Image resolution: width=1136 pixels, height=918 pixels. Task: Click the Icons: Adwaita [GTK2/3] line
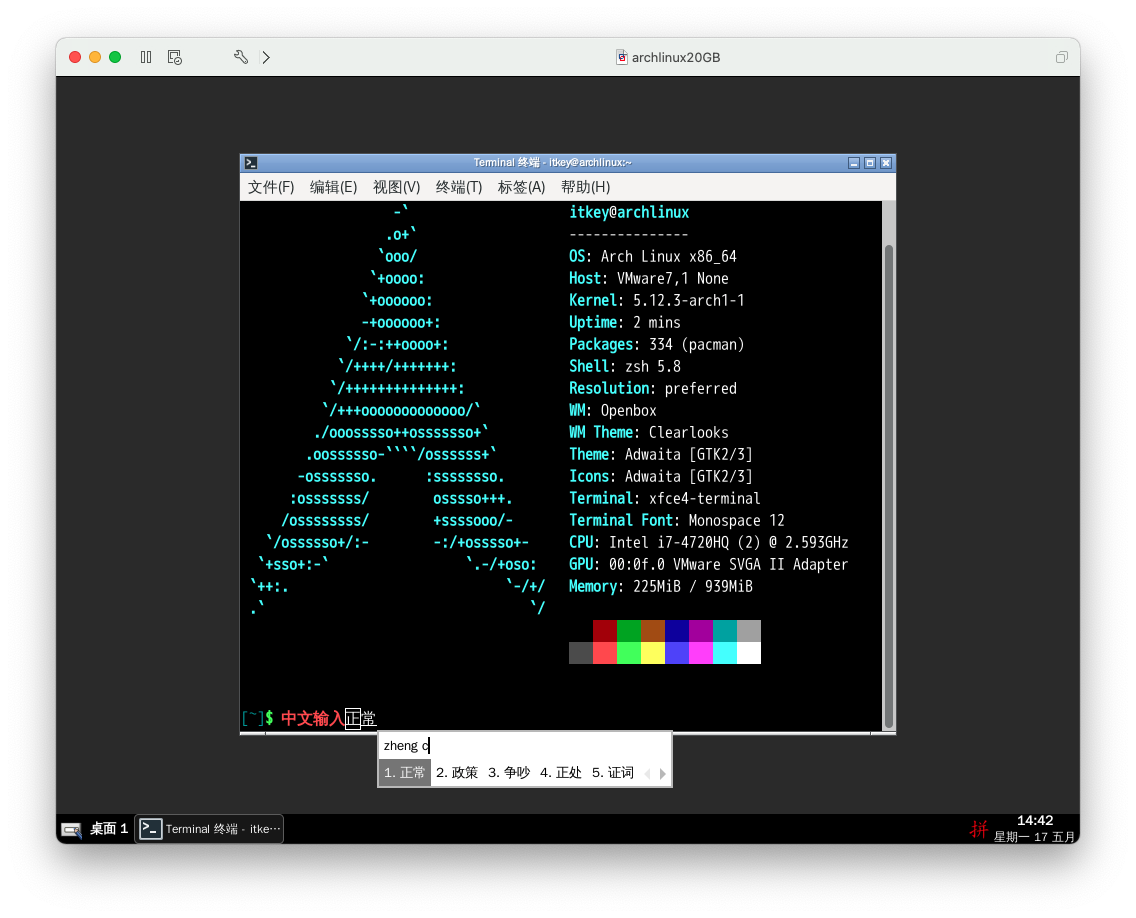point(661,476)
